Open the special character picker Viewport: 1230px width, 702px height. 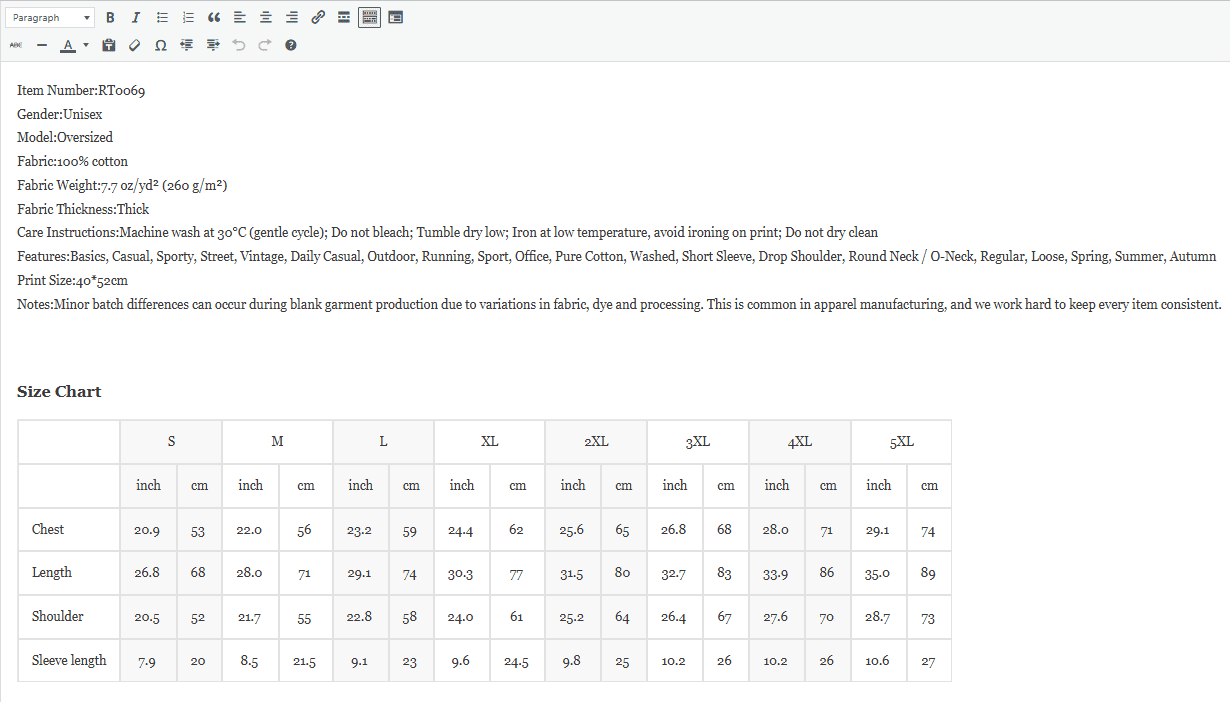point(161,45)
